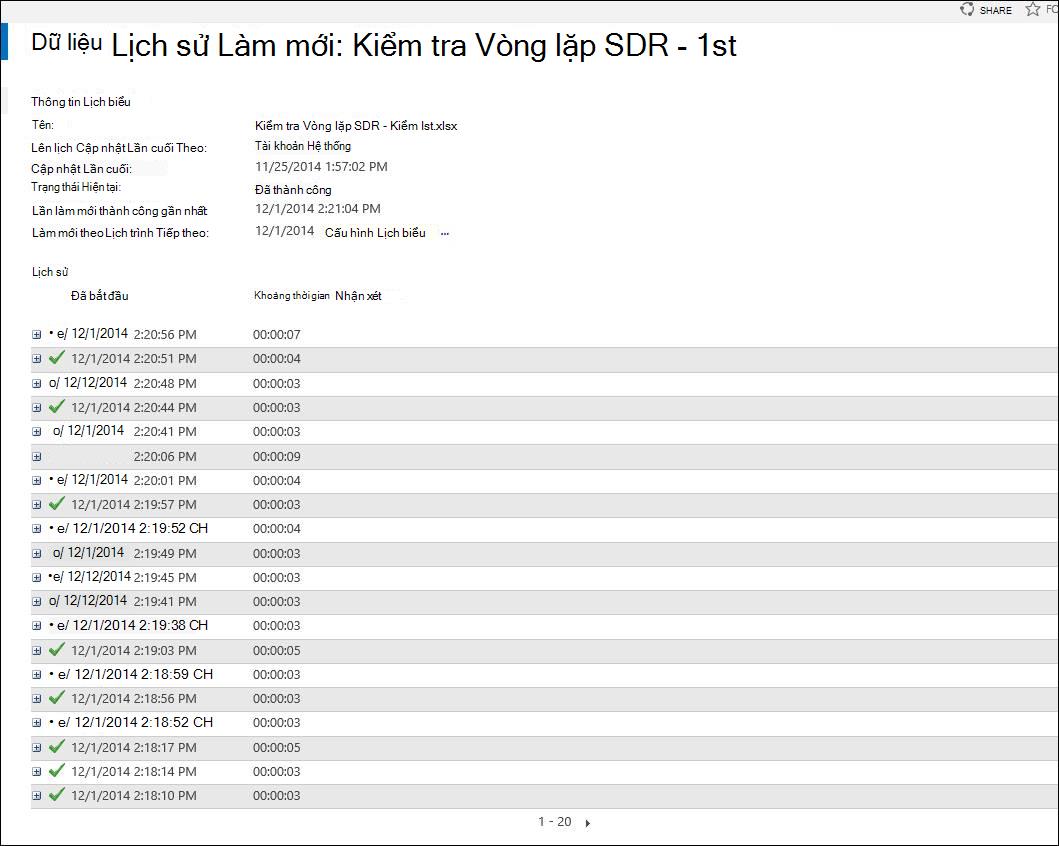
Task: Expand the 2:19:03 PM history row
Action: point(36,651)
